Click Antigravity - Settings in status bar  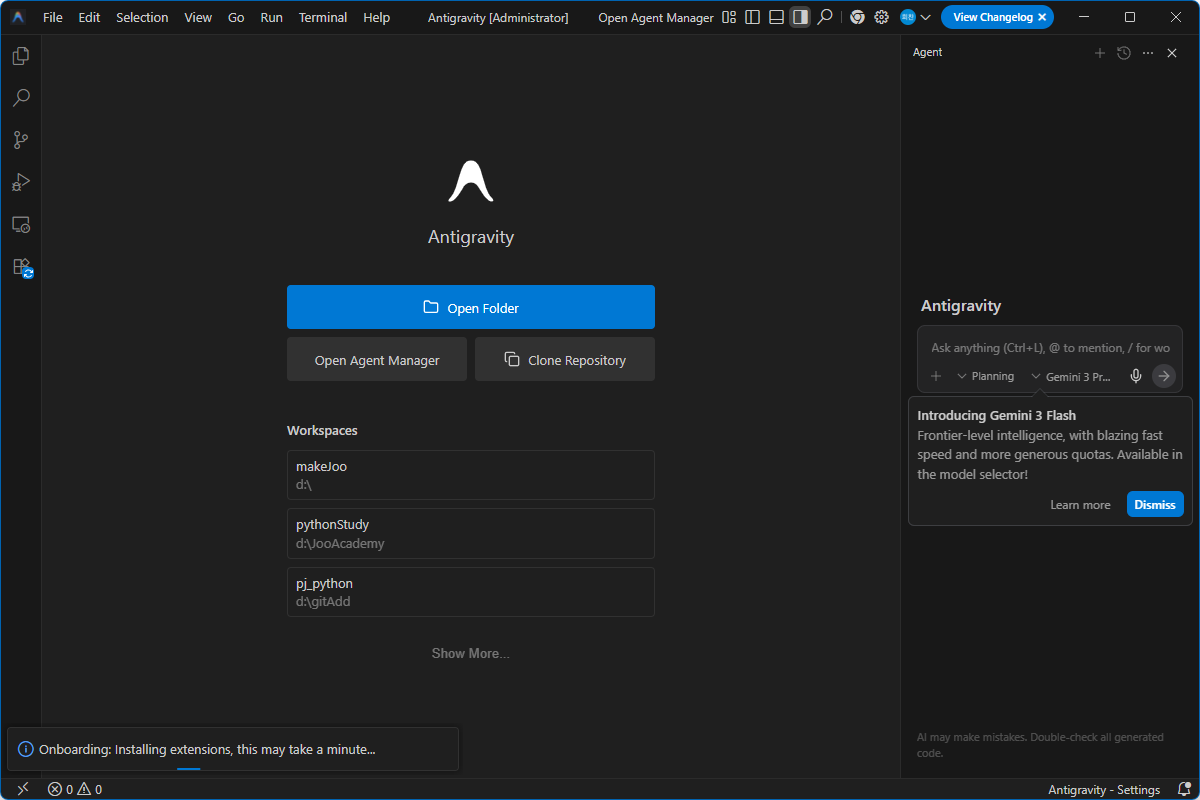click(1104, 789)
